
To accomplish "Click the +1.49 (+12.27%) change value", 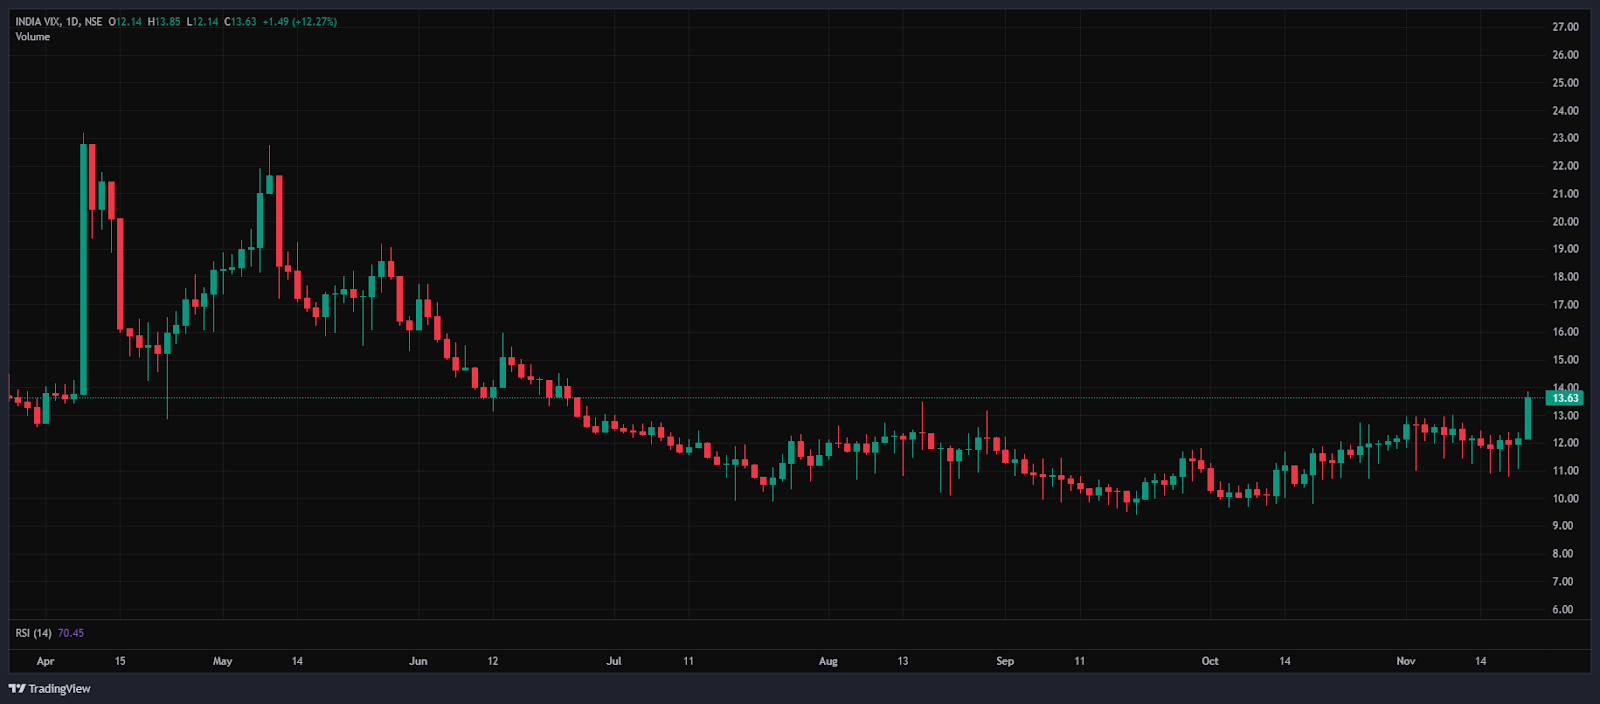I will pyautogui.click(x=299, y=22).
